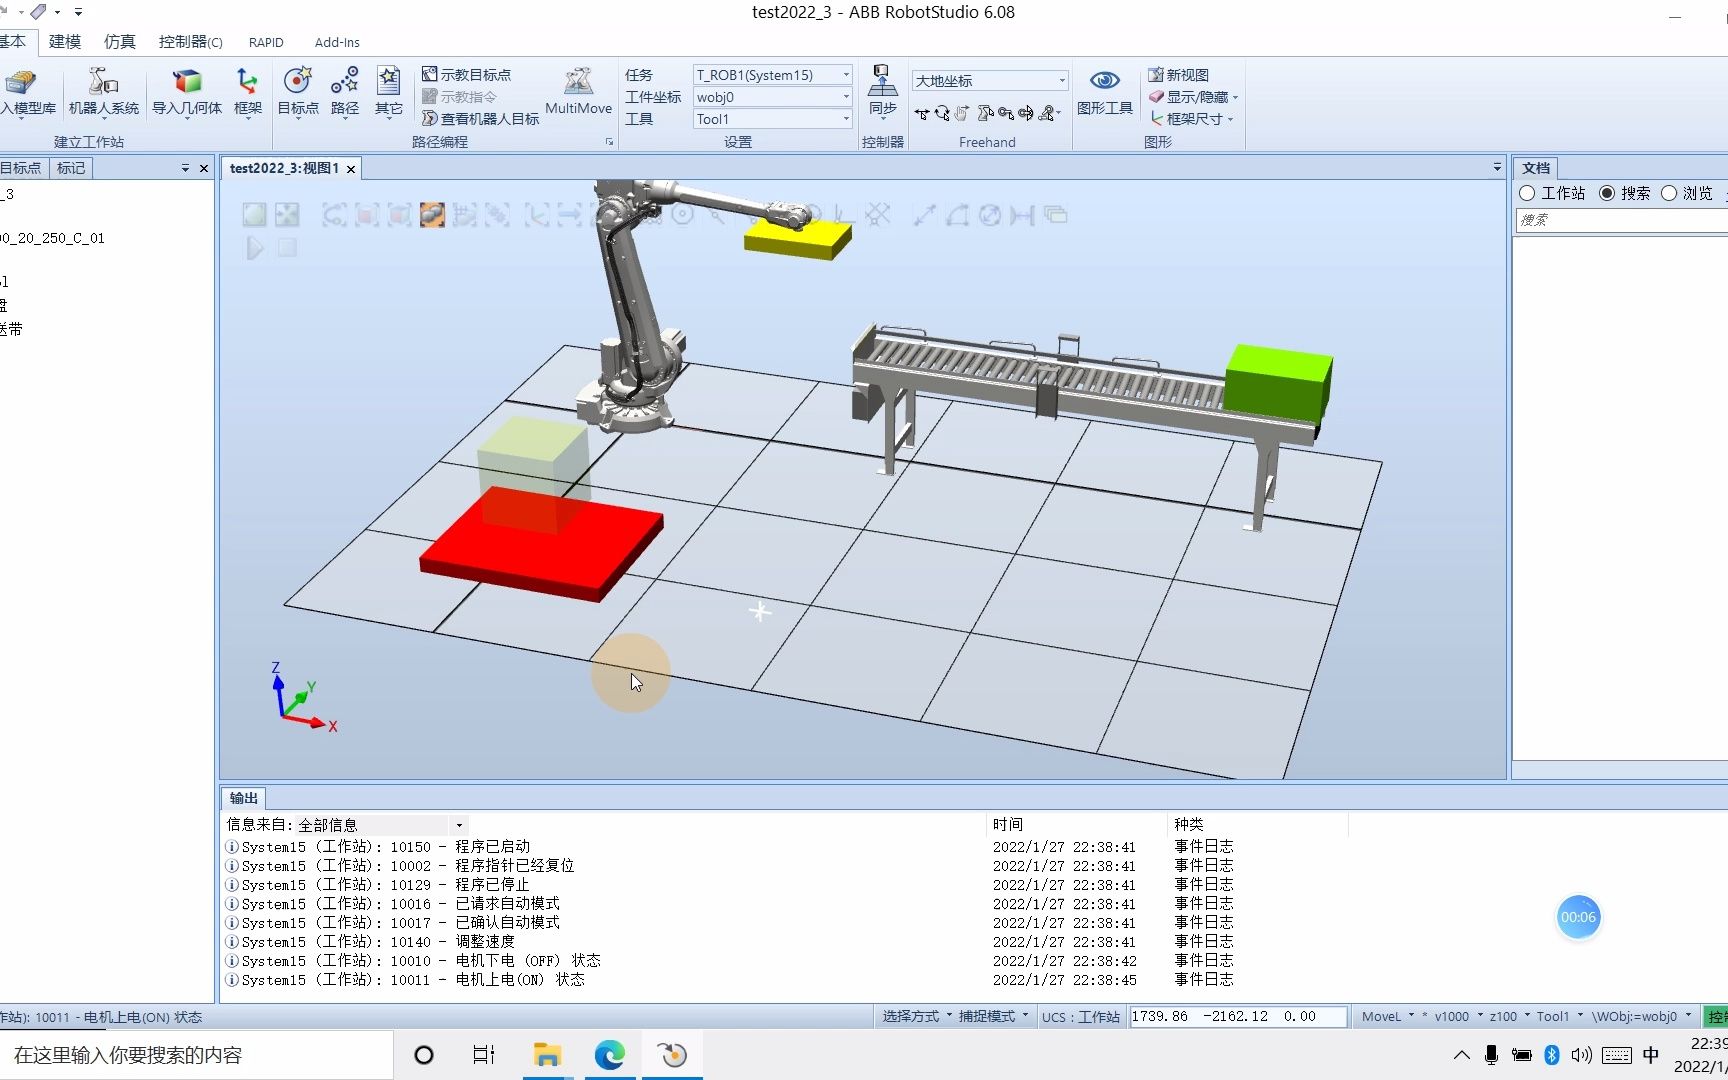Image resolution: width=1728 pixels, height=1080 pixels.
Task: Open the wobj0 work object dropdown
Action: tap(845, 97)
